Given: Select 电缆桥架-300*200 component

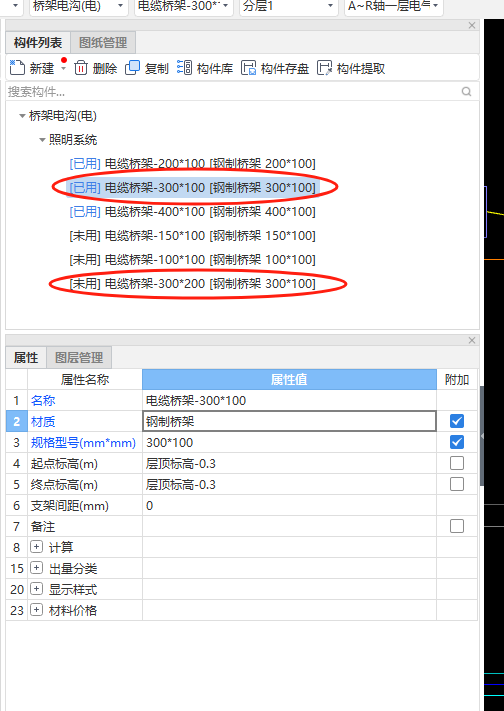Looking at the screenshot, I should (192, 284).
